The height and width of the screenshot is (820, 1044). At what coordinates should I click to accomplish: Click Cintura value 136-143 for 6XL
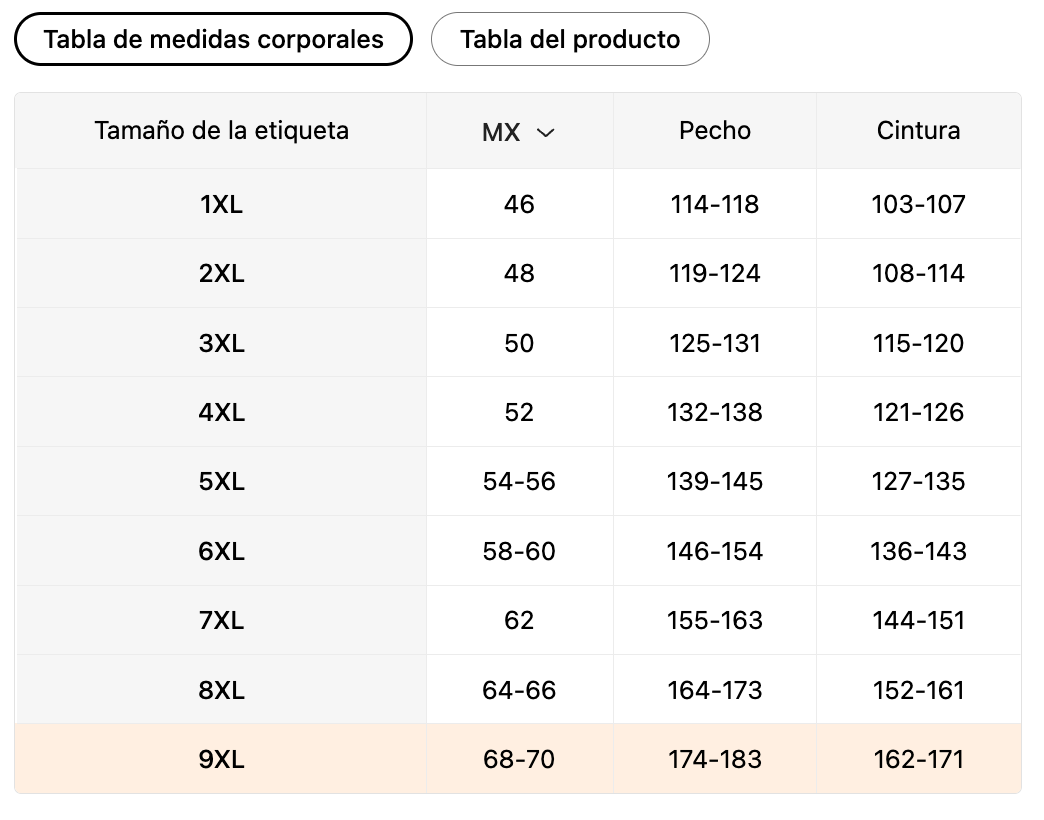click(918, 552)
